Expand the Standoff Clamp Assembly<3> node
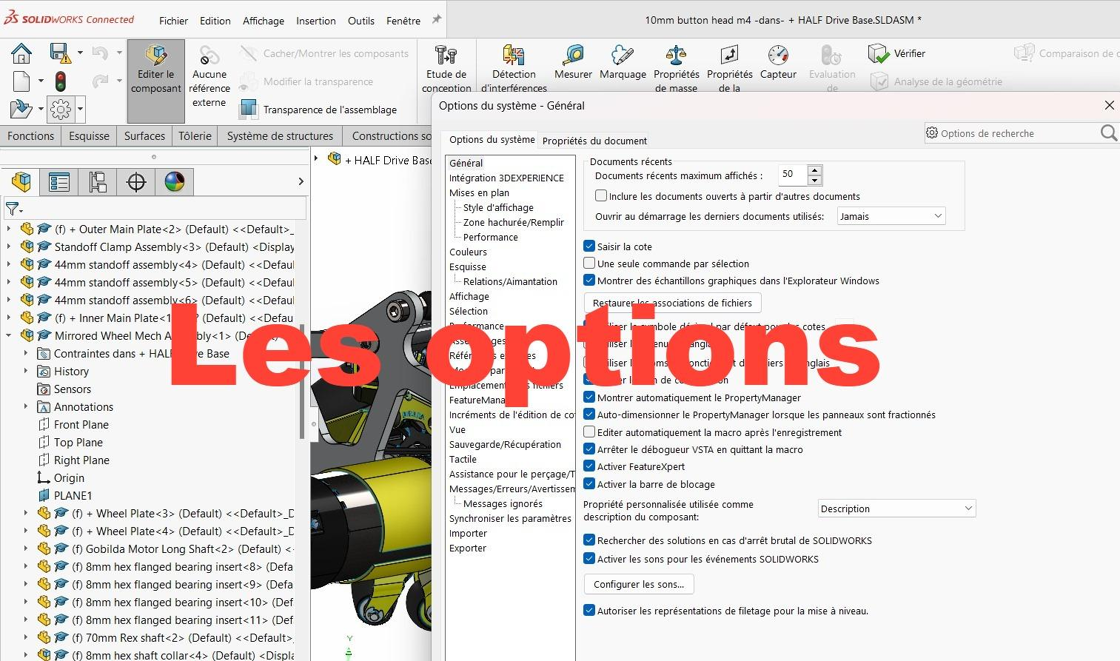This screenshot has width=1120, height=661. point(9,247)
